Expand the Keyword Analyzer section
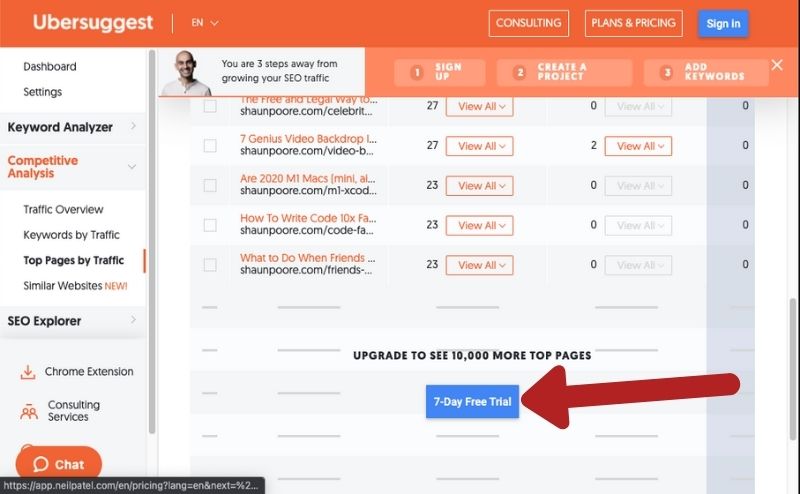The image size is (800, 494). 72,127
